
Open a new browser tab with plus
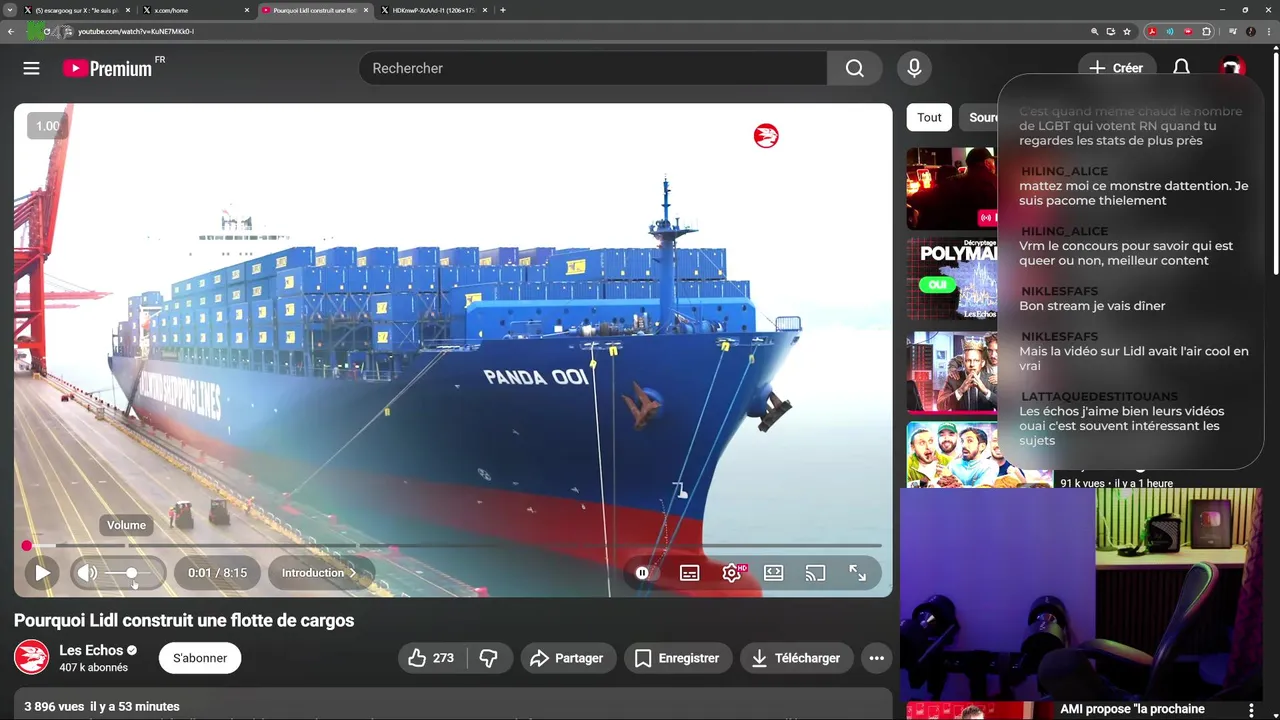503,10
